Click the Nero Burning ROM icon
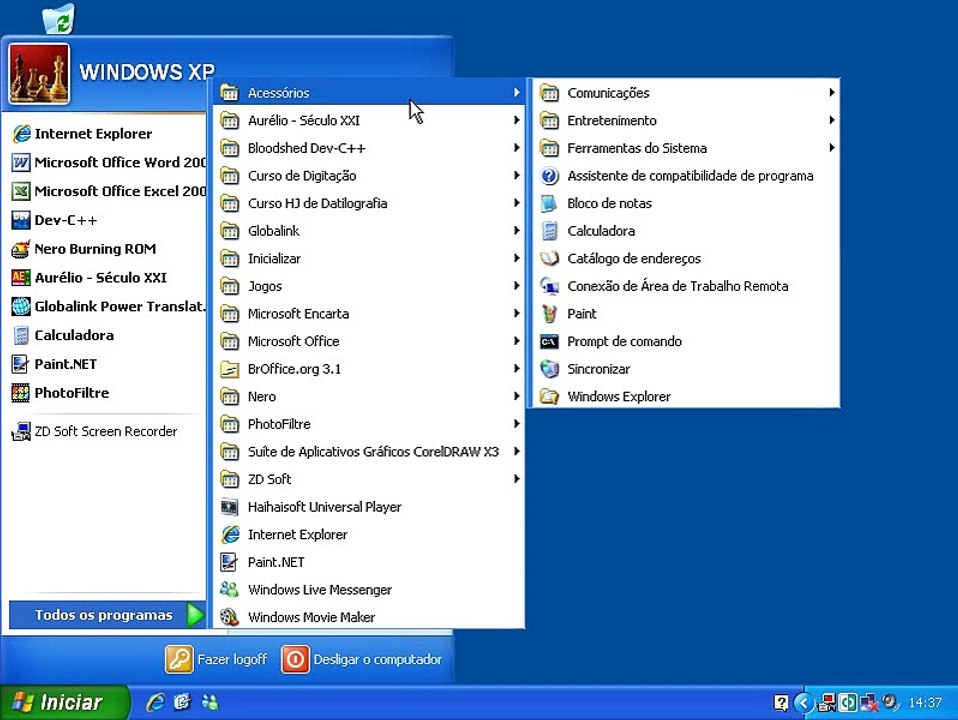958x720 pixels. coord(21,249)
